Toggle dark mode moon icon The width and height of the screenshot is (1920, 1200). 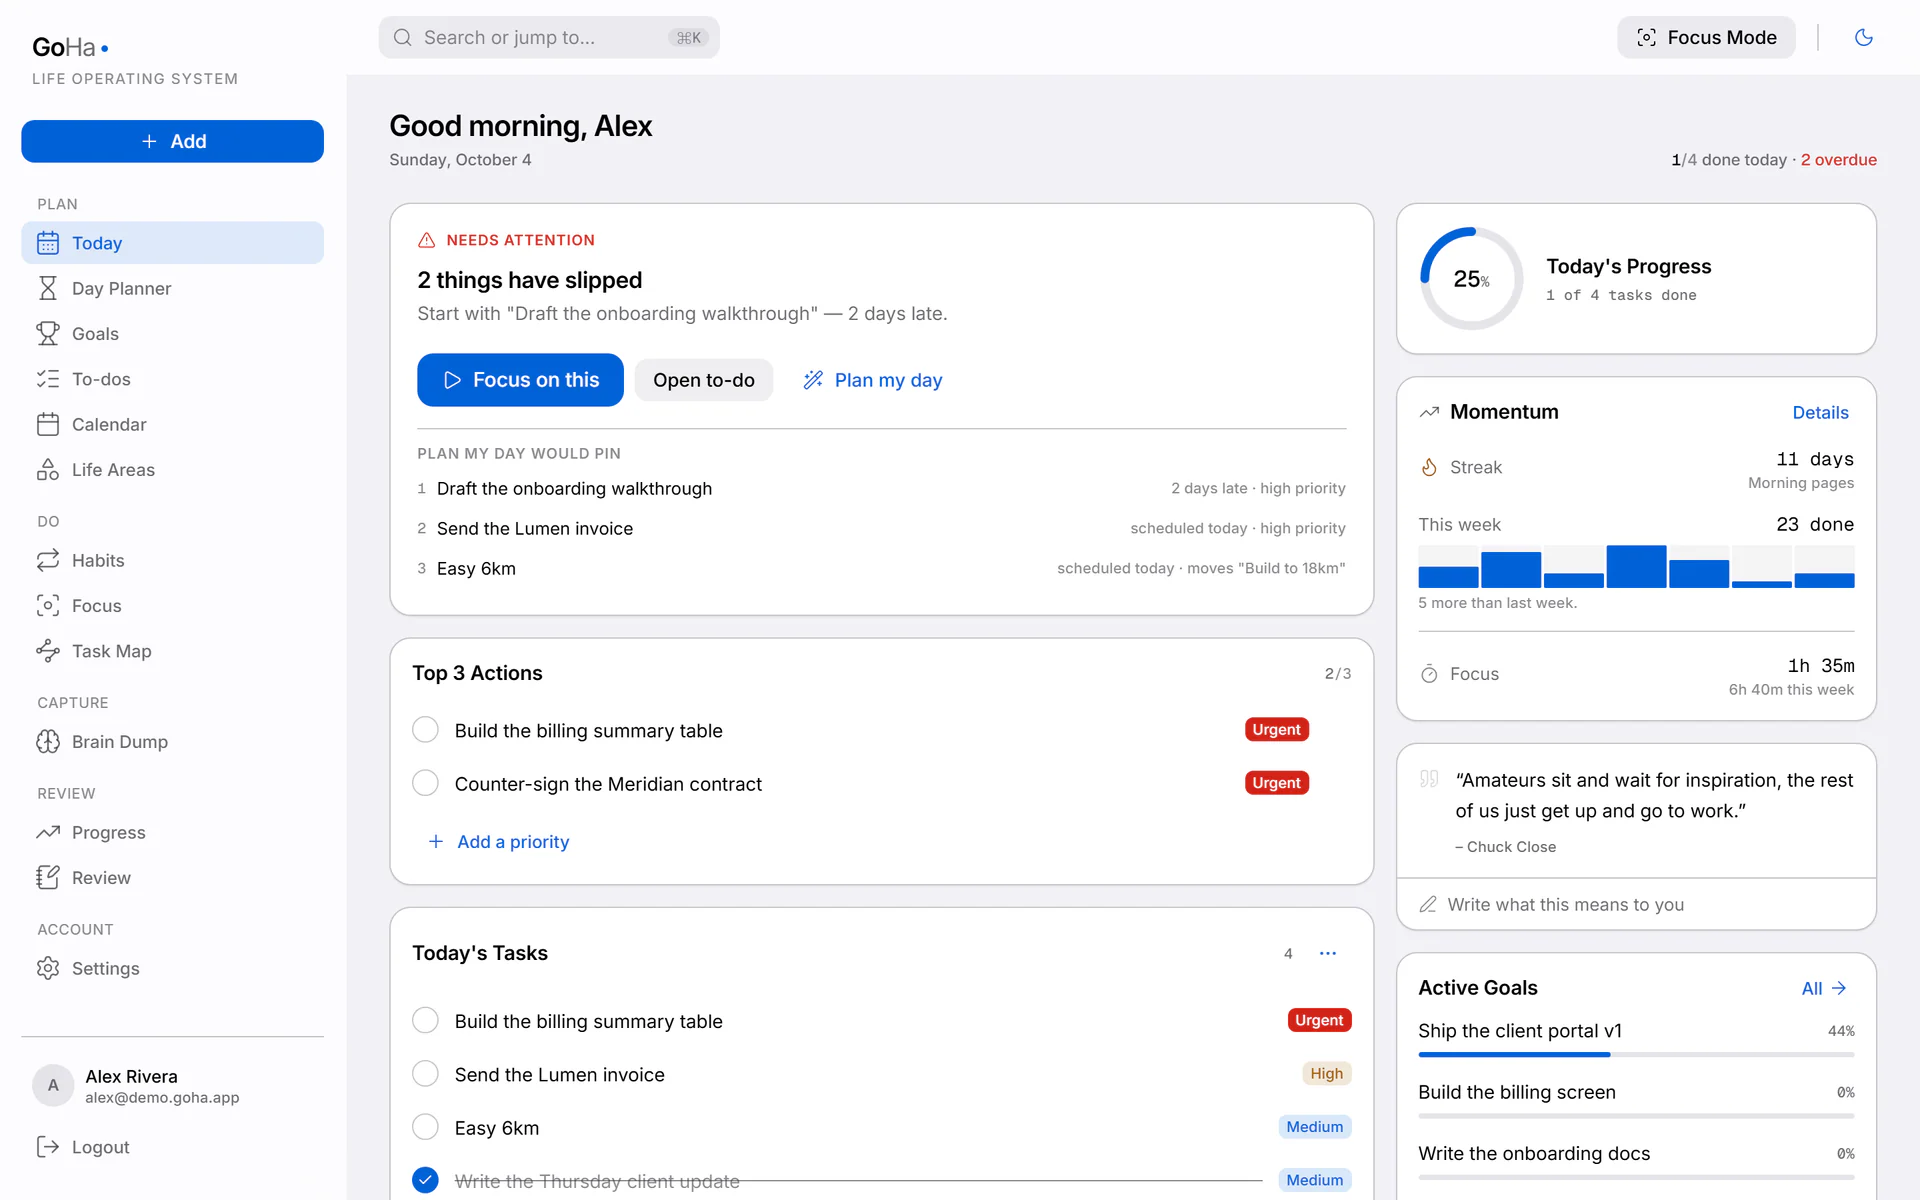click(x=1863, y=37)
